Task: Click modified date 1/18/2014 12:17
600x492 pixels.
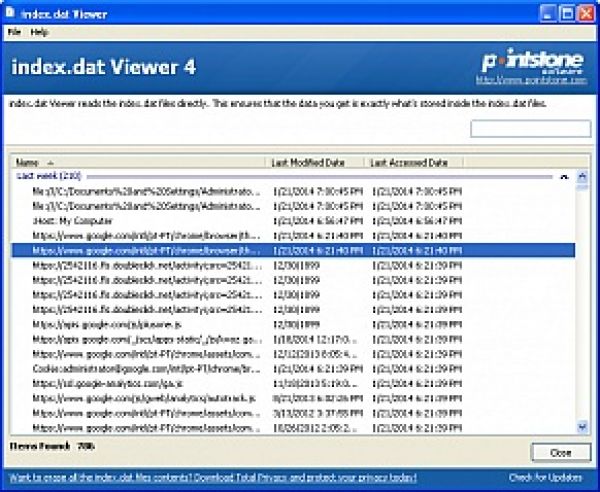Action: click(316, 340)
